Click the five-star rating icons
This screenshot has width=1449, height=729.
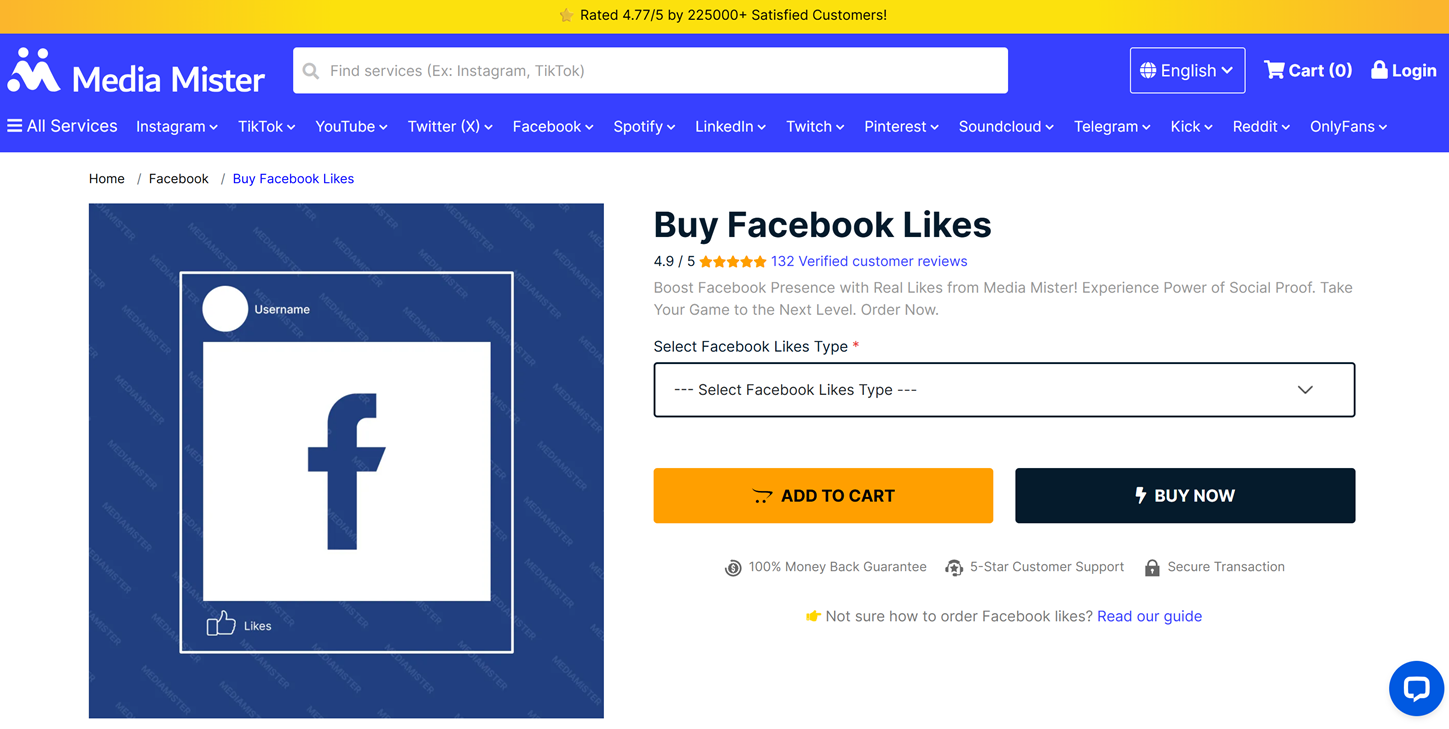(x=732, y=262)
